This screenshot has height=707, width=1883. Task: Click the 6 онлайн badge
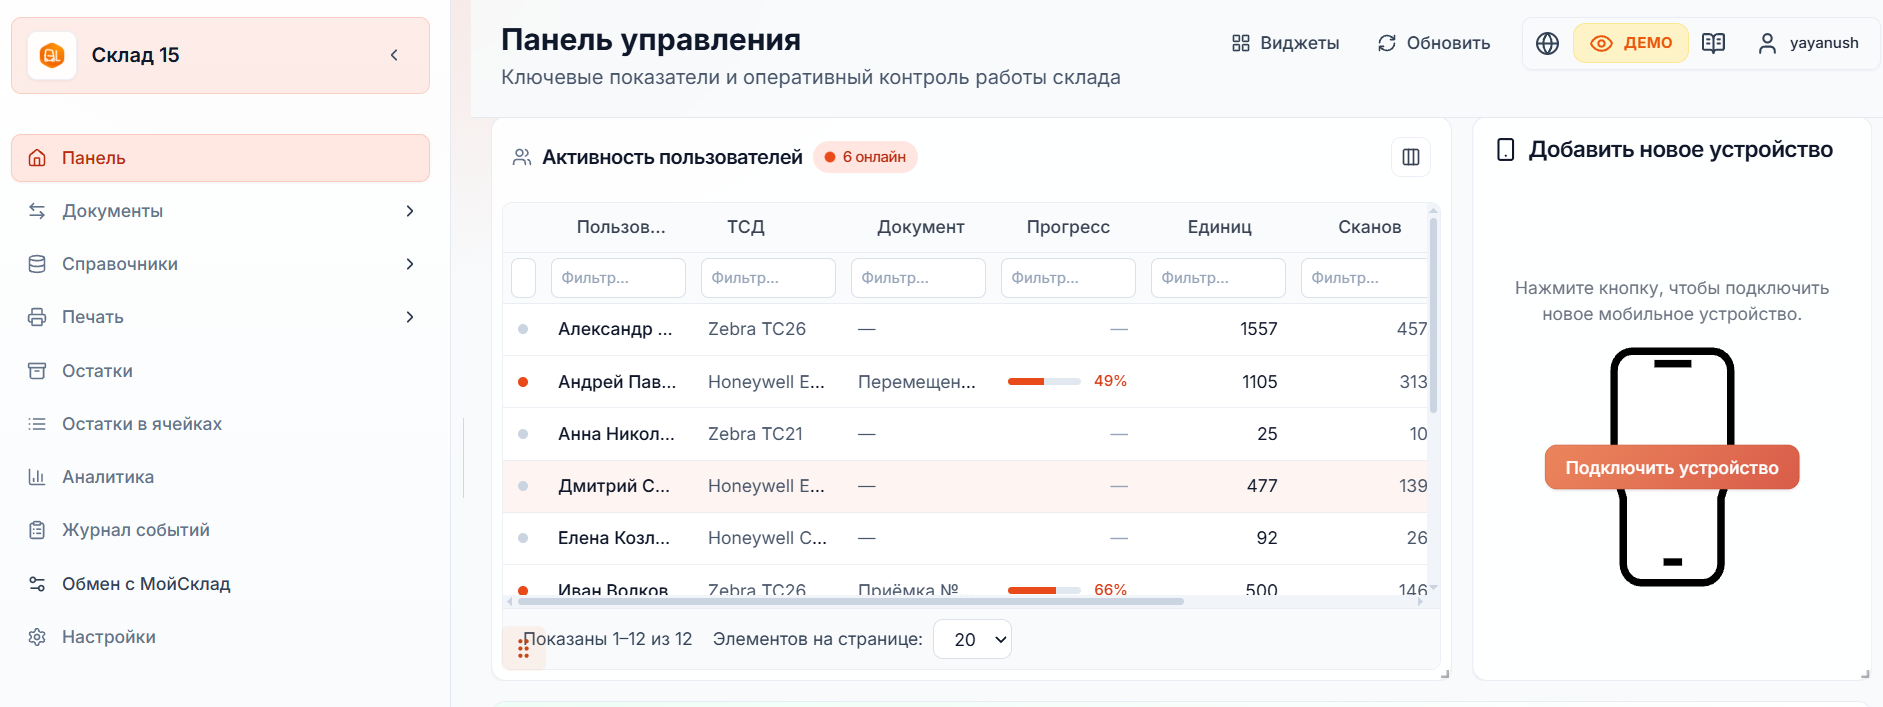(865, 157)
